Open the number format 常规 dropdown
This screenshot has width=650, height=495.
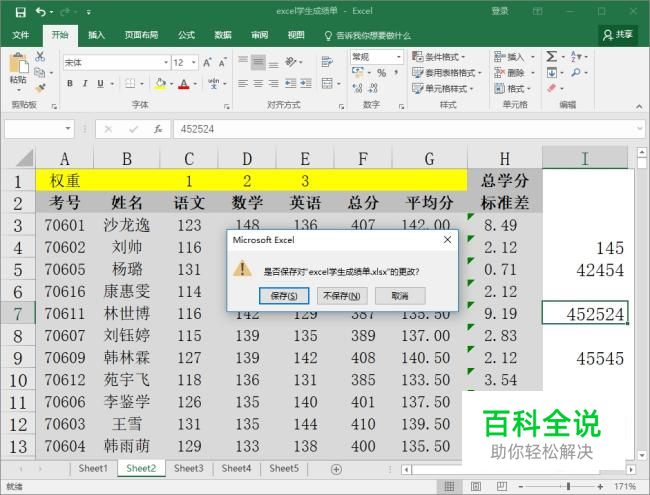tap(398, 57)
